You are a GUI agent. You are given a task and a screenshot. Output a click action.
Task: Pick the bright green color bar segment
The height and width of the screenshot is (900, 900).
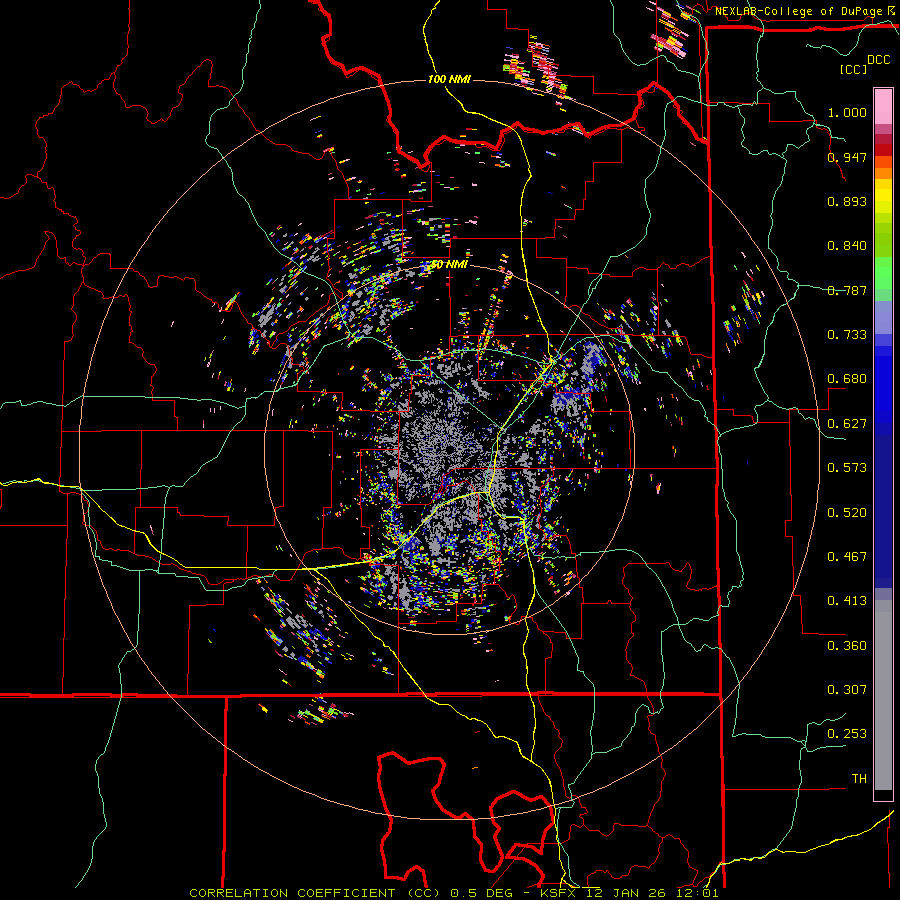click(883, 272)
